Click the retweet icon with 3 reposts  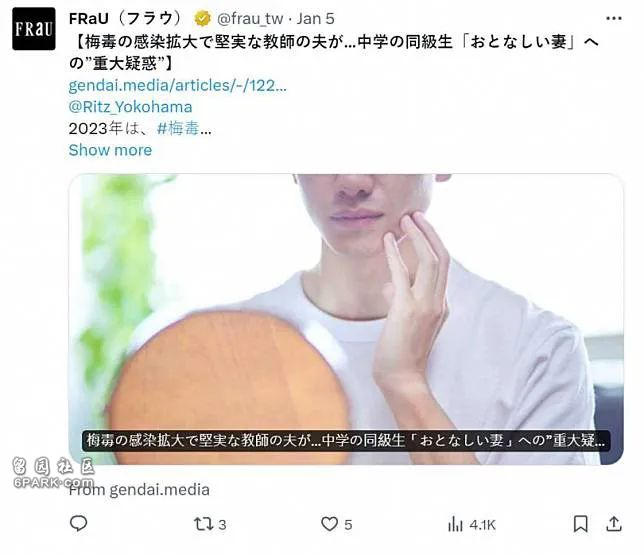[204, 524]
